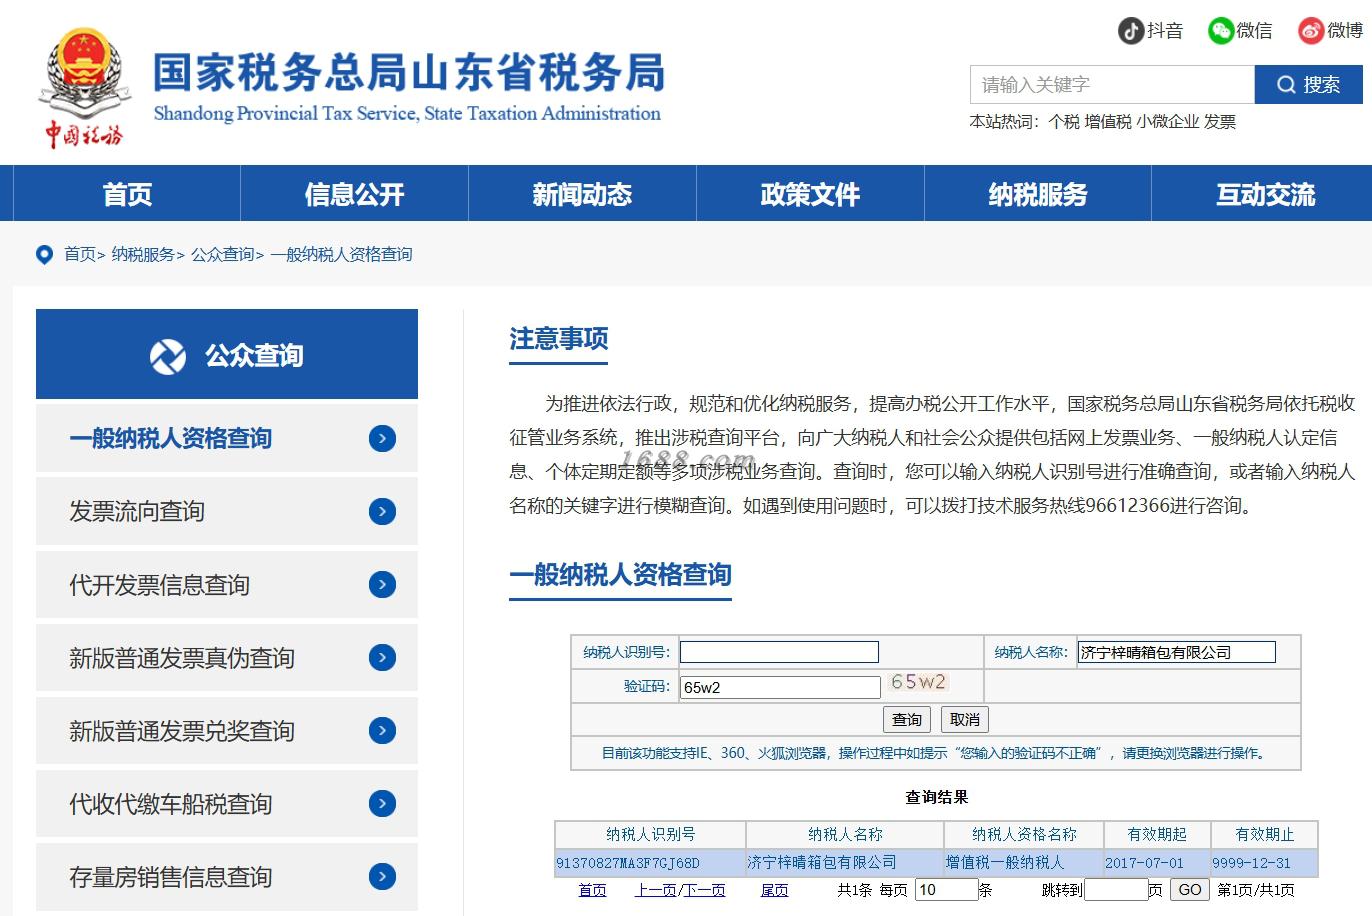The width and height of the screenshot is (1372, 916).
Task: Click the 首页 breadcrumb link
Action: (x=80, y=255)
